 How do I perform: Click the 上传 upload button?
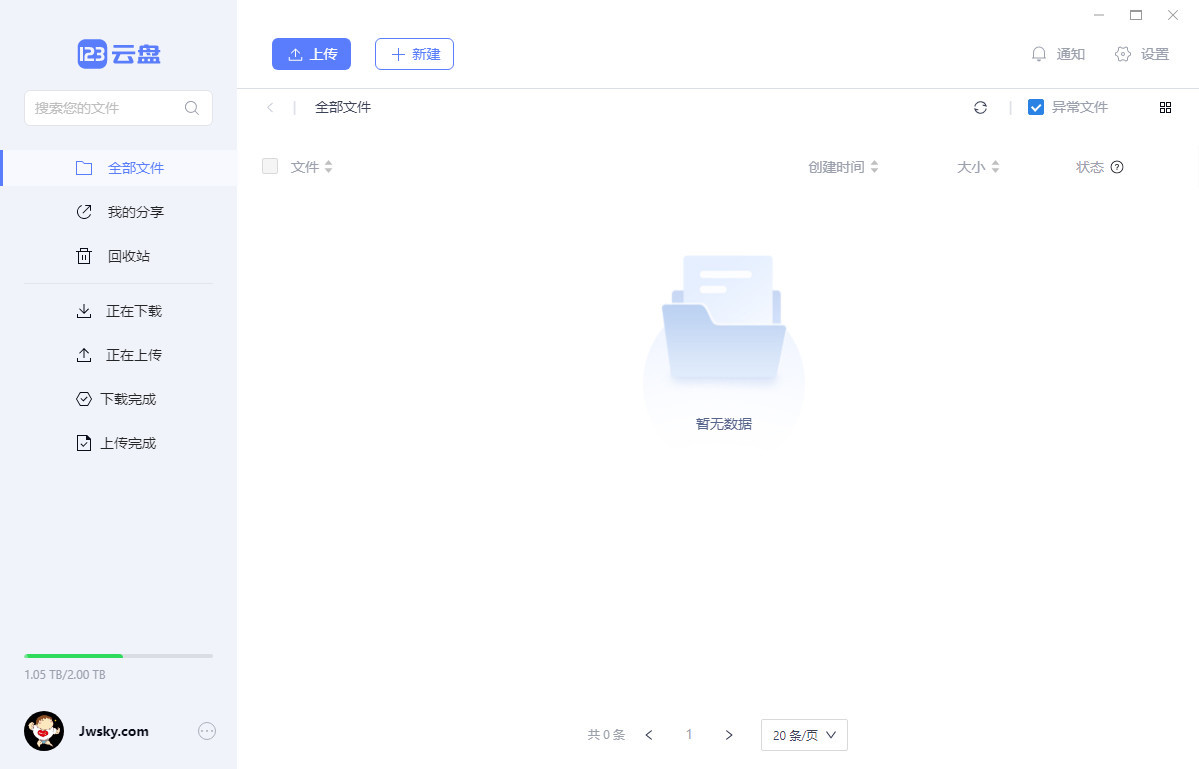pyautogui.click(x=311, y=54)
